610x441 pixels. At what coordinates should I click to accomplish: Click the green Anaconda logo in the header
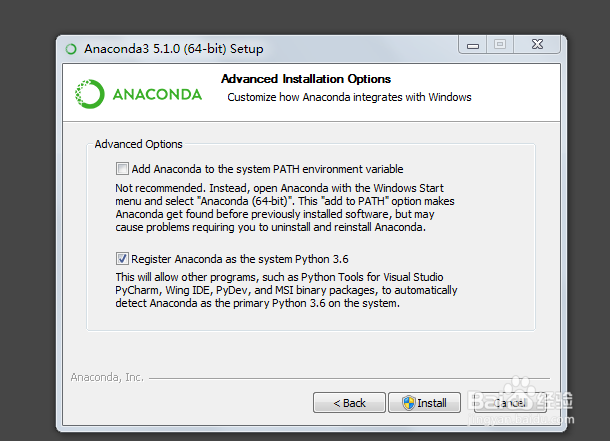[x=91, y=94]
